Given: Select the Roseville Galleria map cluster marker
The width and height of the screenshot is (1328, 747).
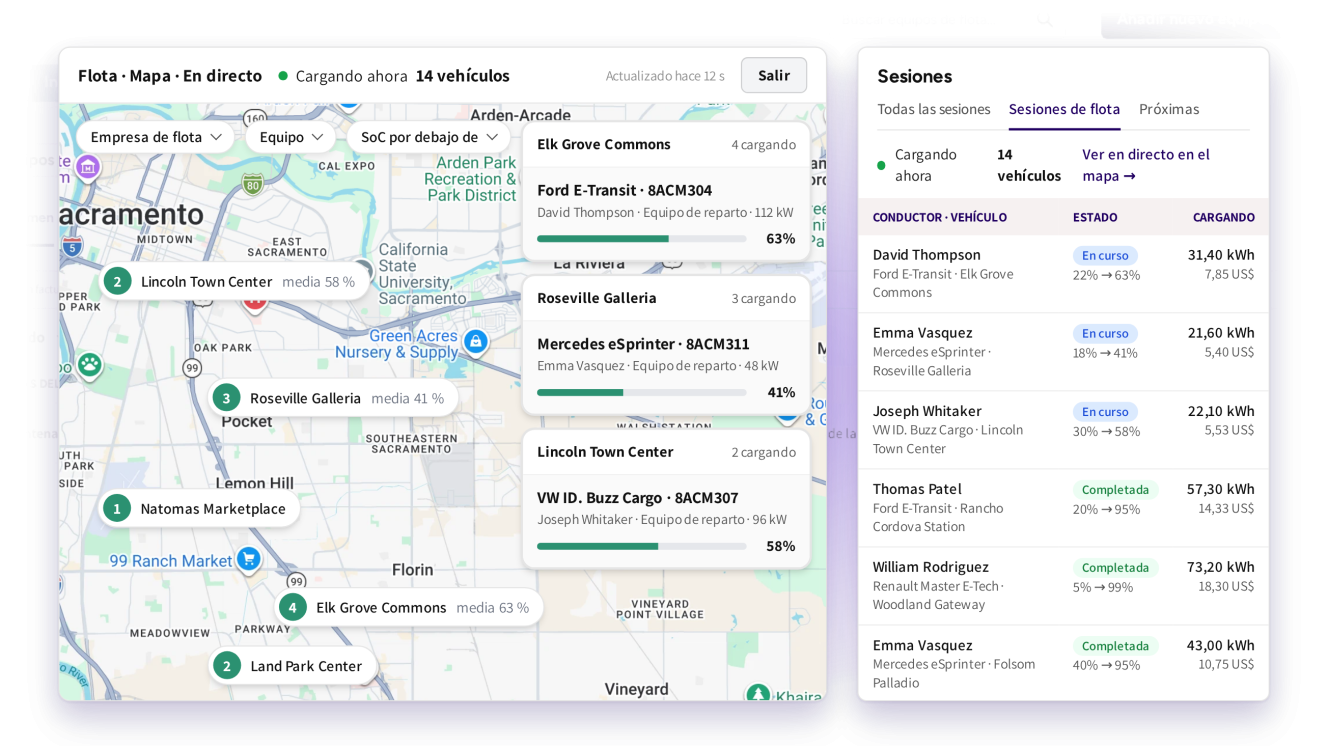Looking at the screenshot, I should 334,398.
